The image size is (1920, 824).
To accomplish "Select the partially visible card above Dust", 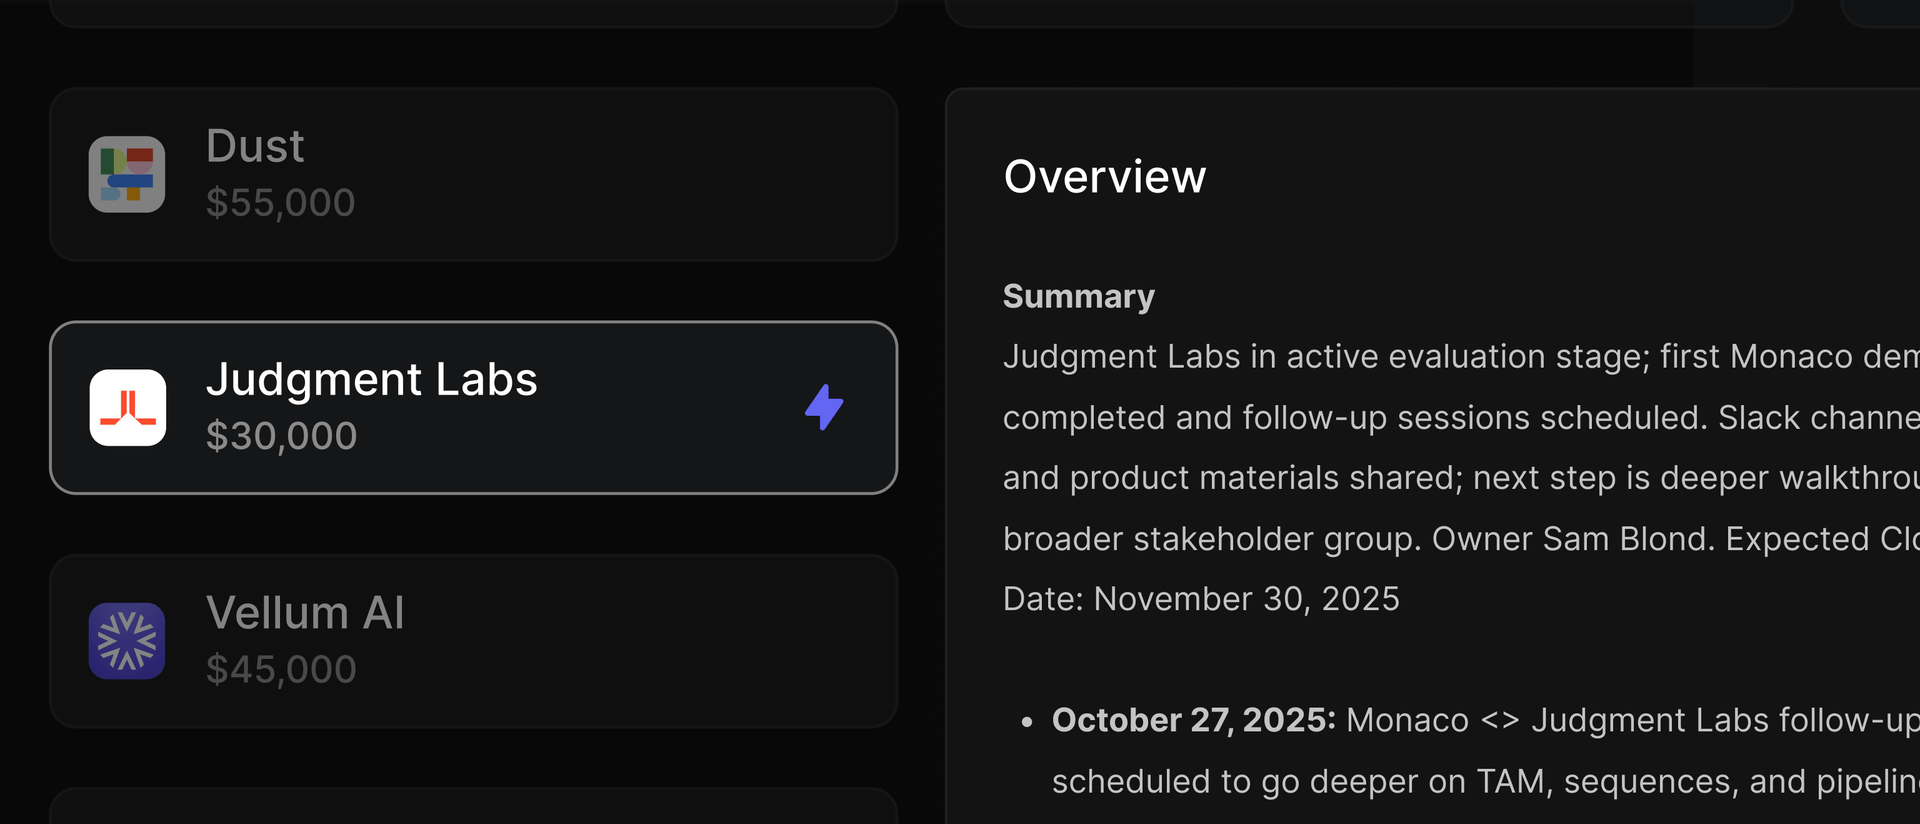I will pyautogui.click(x=473, y=12).
